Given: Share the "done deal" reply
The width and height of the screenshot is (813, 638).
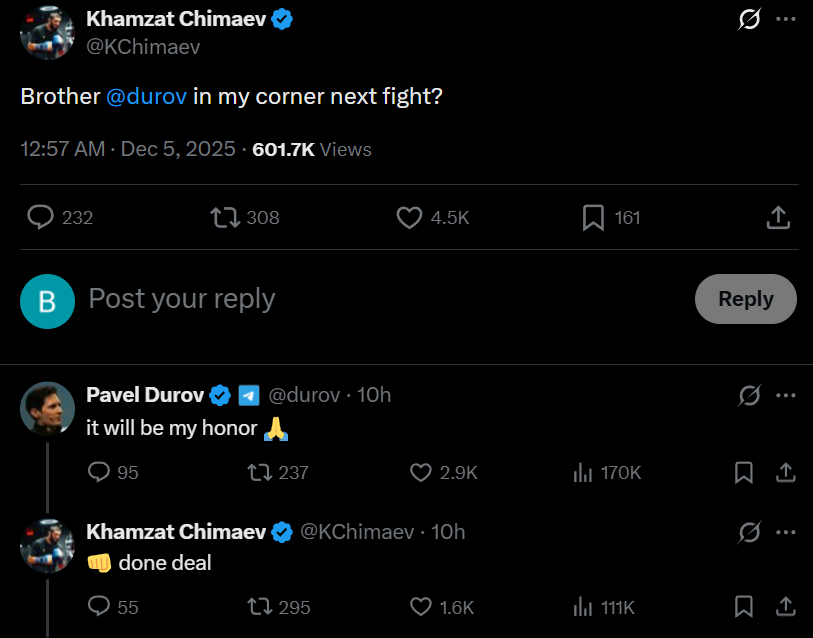Looking at the screenshot, I should [786, 607].
